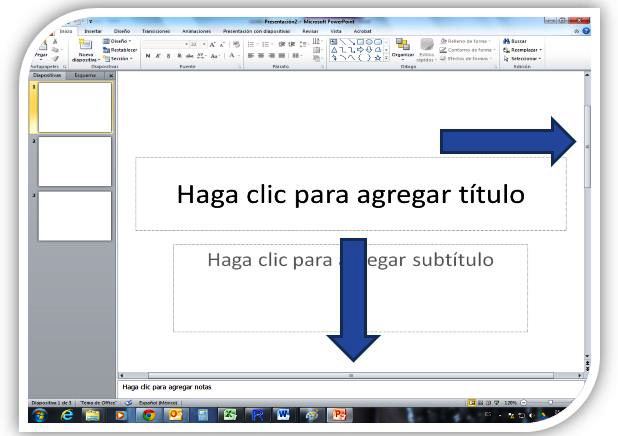Open the Sección dropdown
The width and height of the screenshot is (618, 436).
pos(121,58)
